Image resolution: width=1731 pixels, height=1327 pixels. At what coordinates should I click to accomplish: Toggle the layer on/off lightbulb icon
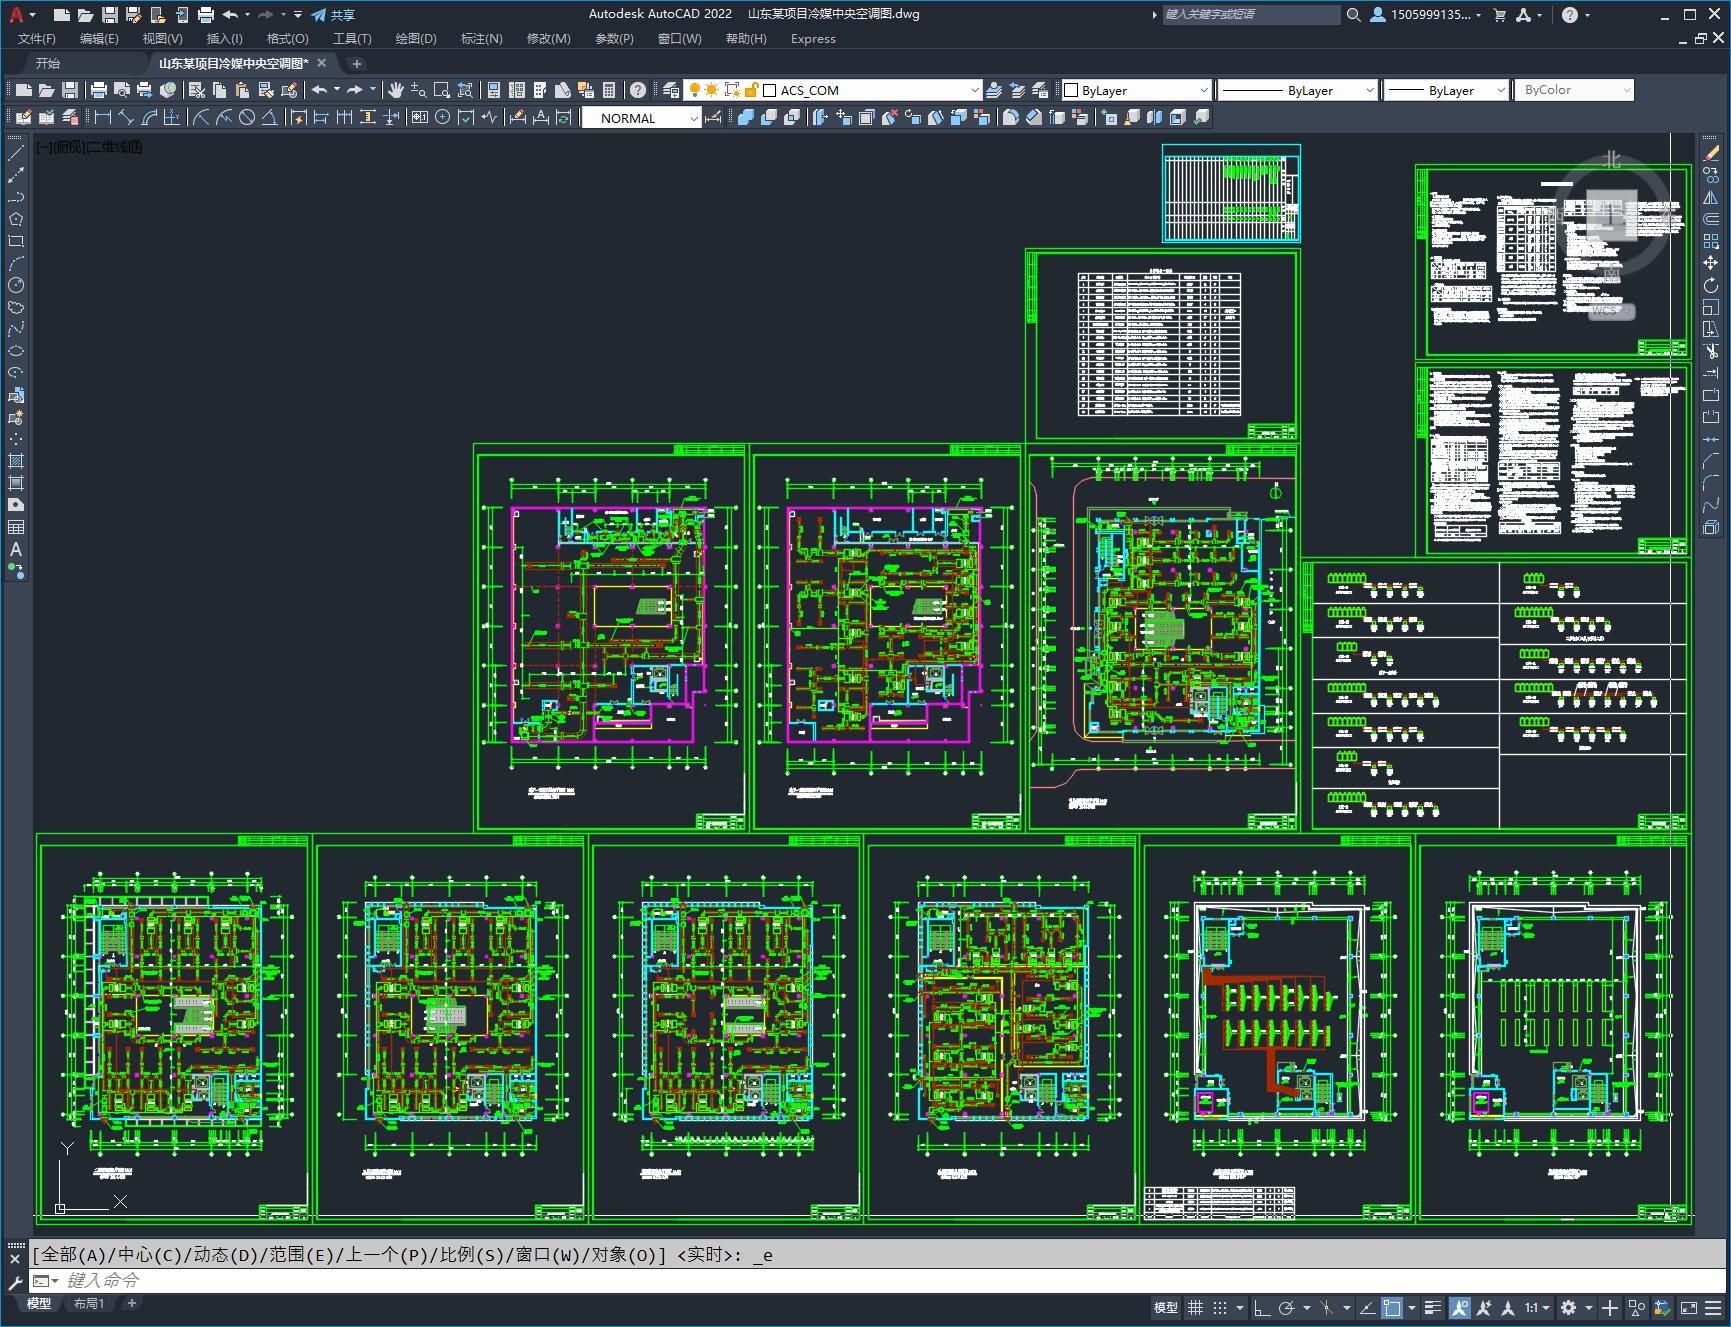[695, 90]
